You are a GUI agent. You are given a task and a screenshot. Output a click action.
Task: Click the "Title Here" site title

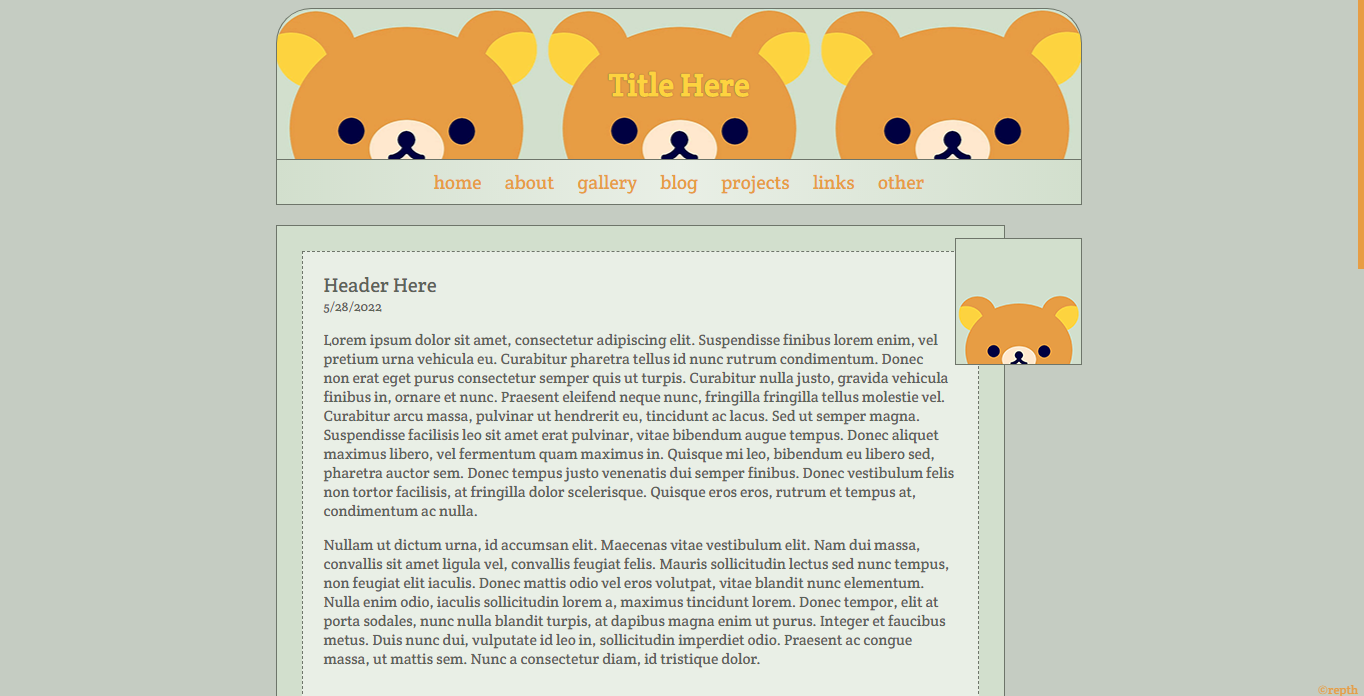pos(679,86)
